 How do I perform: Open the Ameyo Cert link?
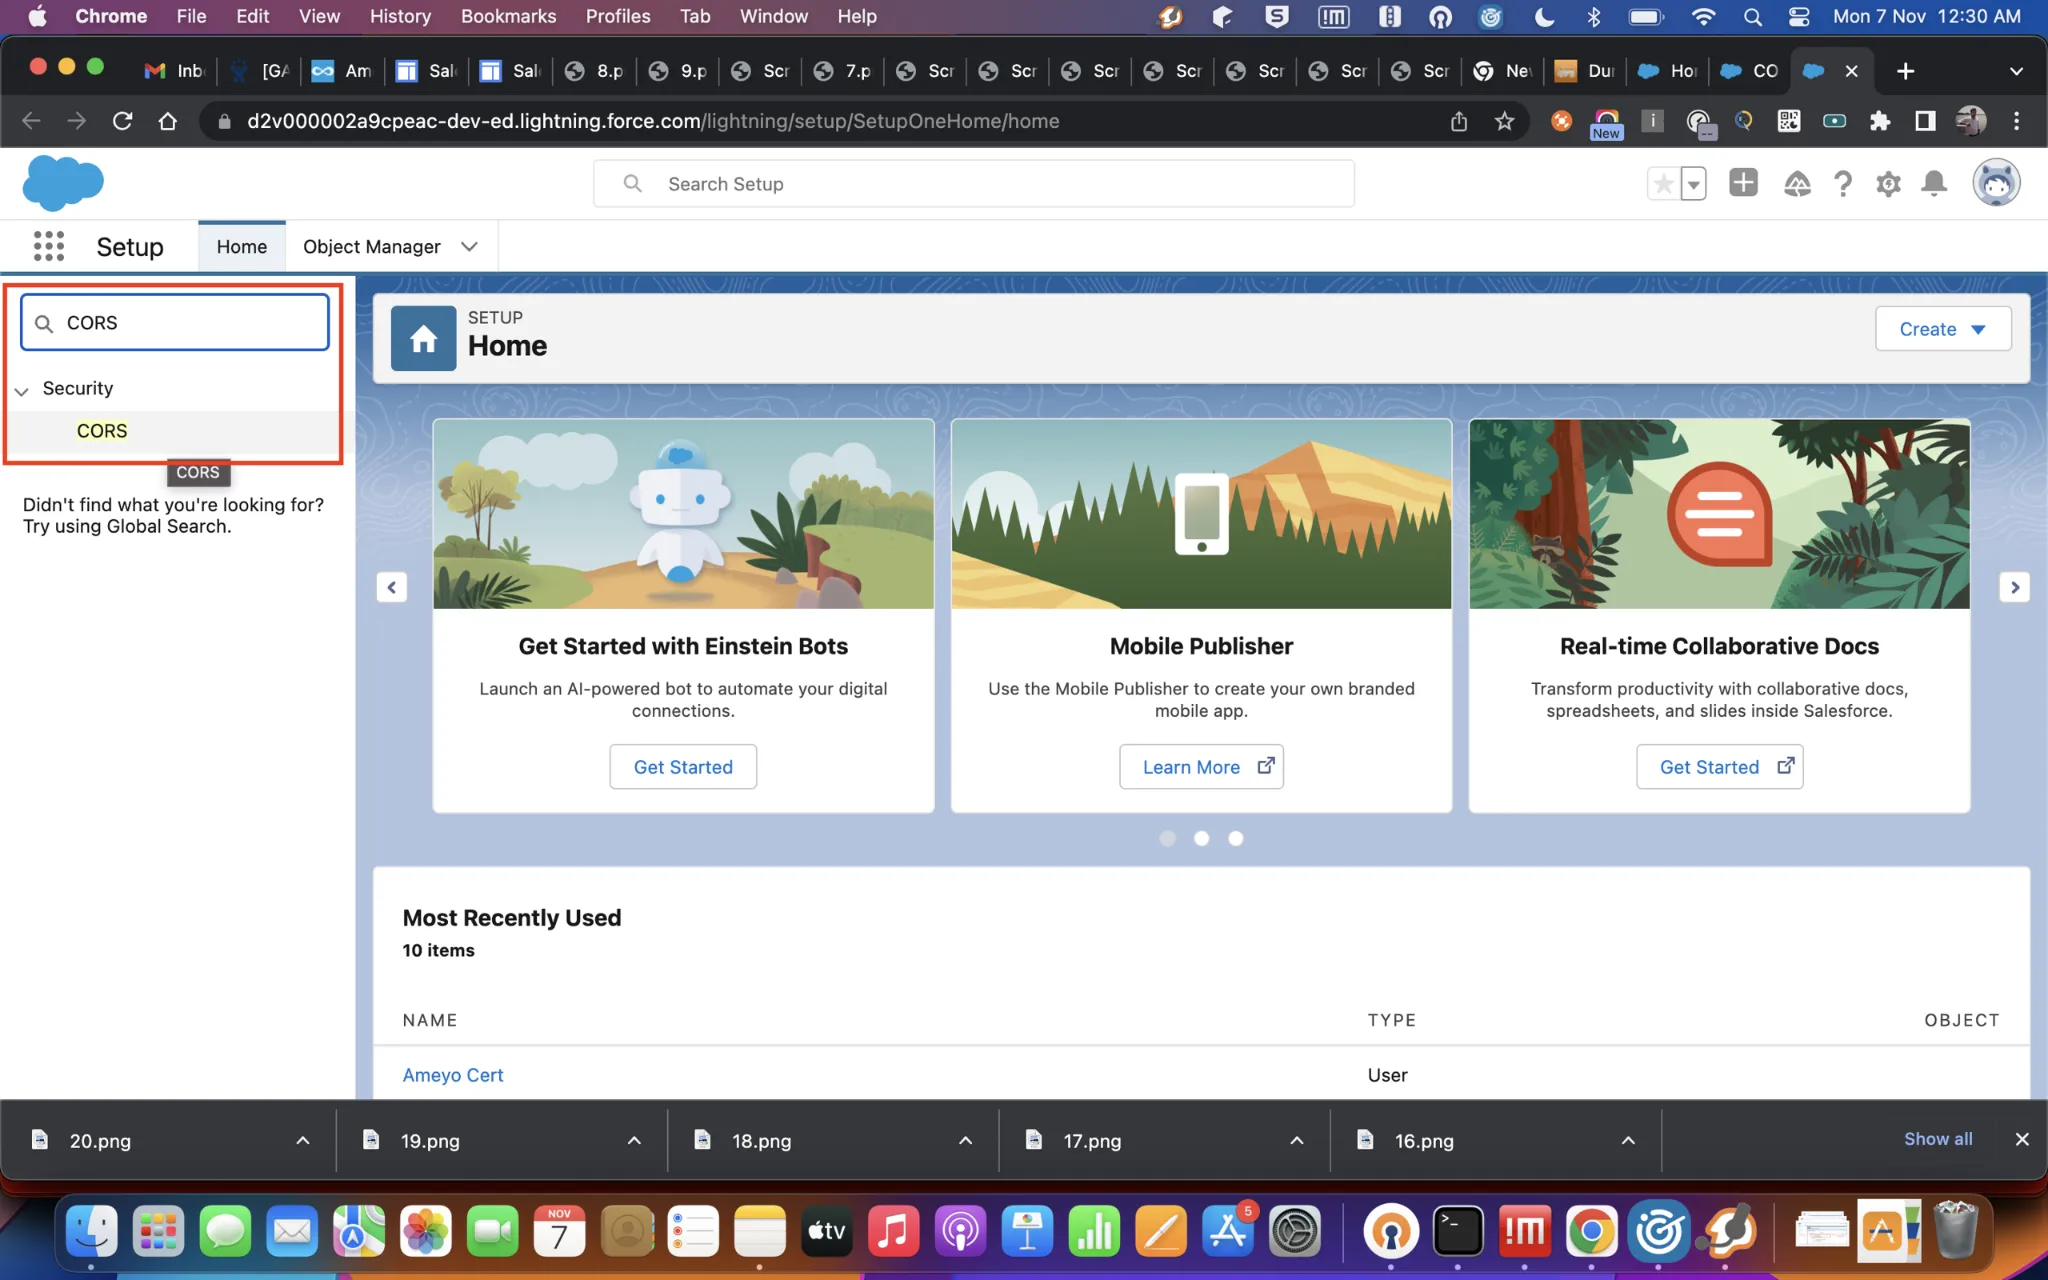point(453,1075)
